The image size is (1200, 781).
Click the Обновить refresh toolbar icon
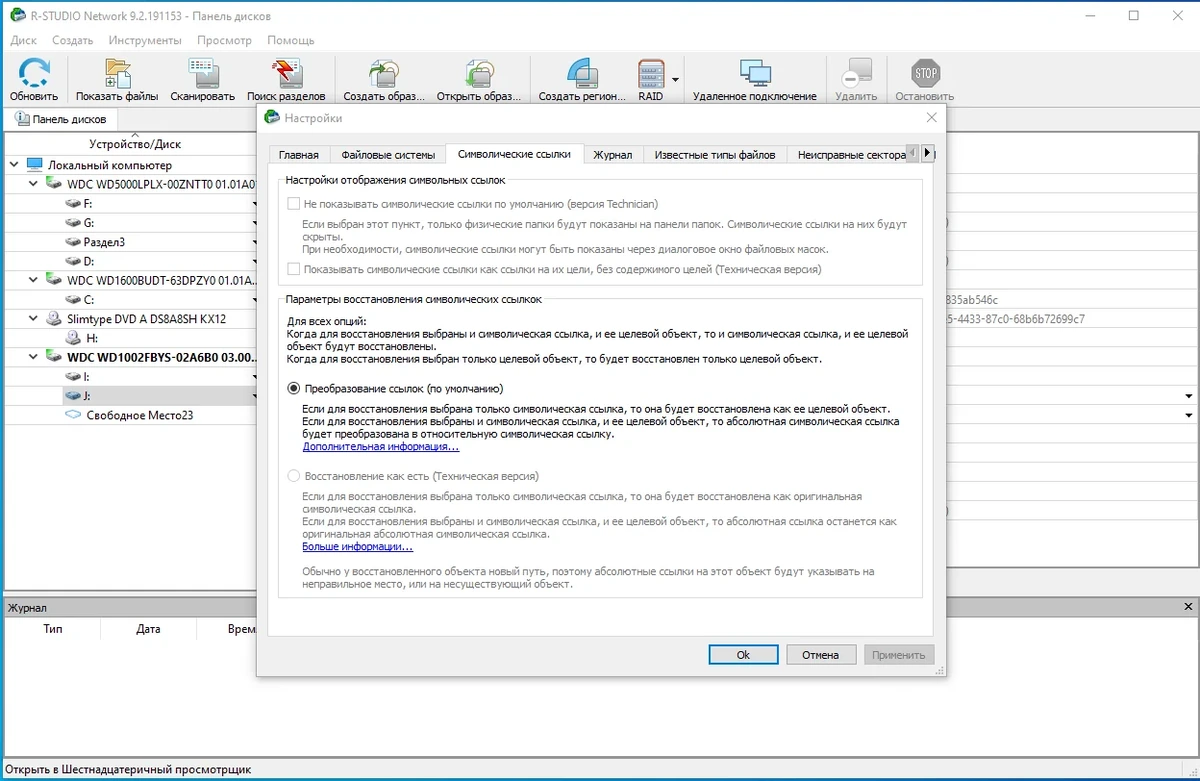(34, 73)
